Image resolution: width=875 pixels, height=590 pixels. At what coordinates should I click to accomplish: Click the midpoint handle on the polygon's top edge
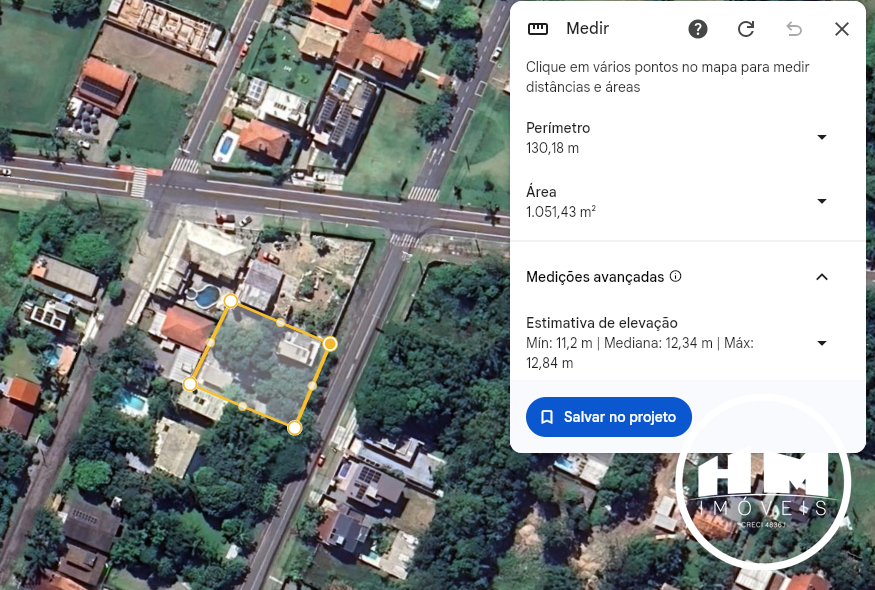tap(280, 323)
